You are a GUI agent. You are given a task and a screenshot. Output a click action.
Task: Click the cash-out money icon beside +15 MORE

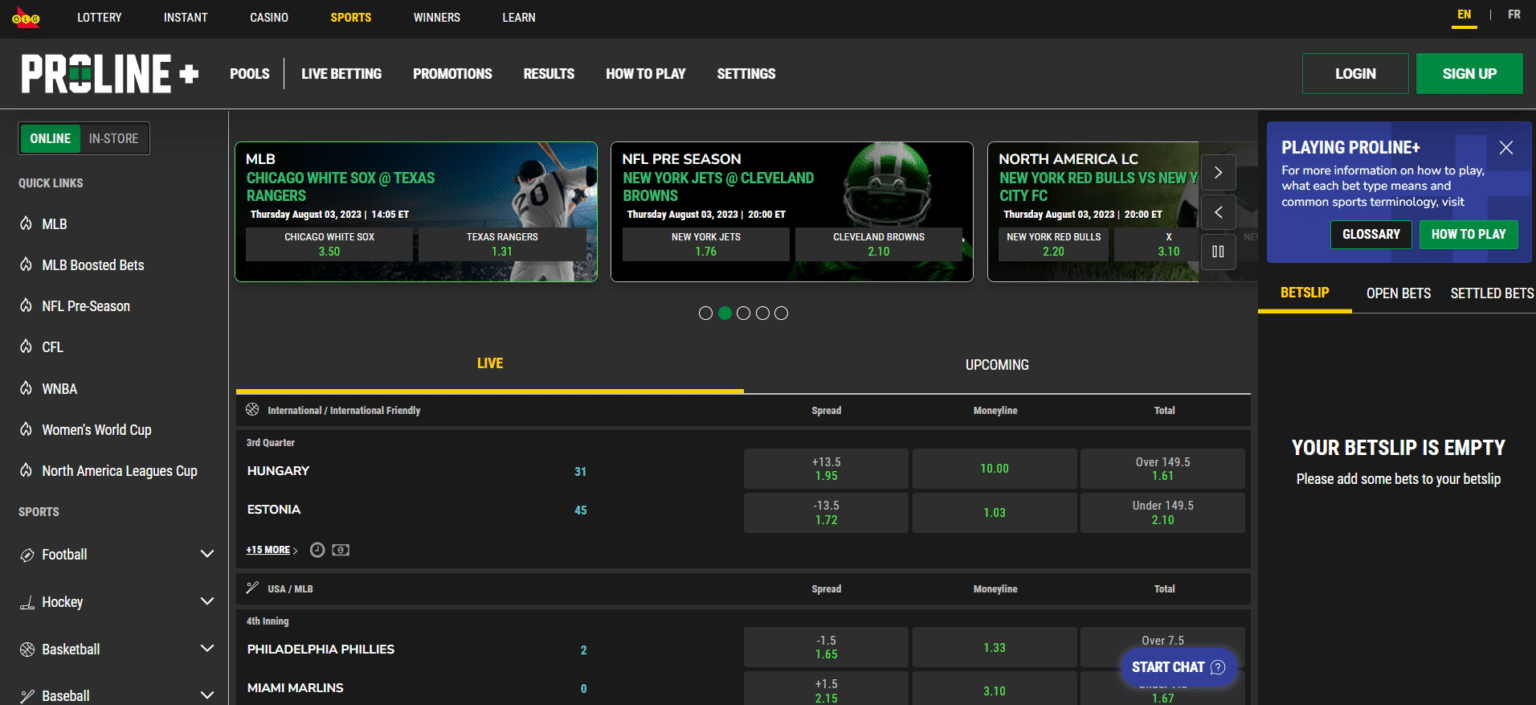pyautogui.click(x=340, y=549)
